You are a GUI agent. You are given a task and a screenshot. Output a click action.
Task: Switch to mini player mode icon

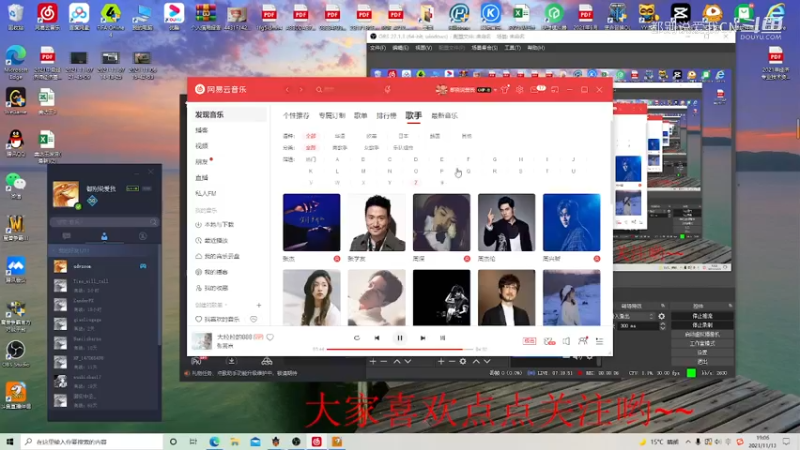[x=555, y=90]
